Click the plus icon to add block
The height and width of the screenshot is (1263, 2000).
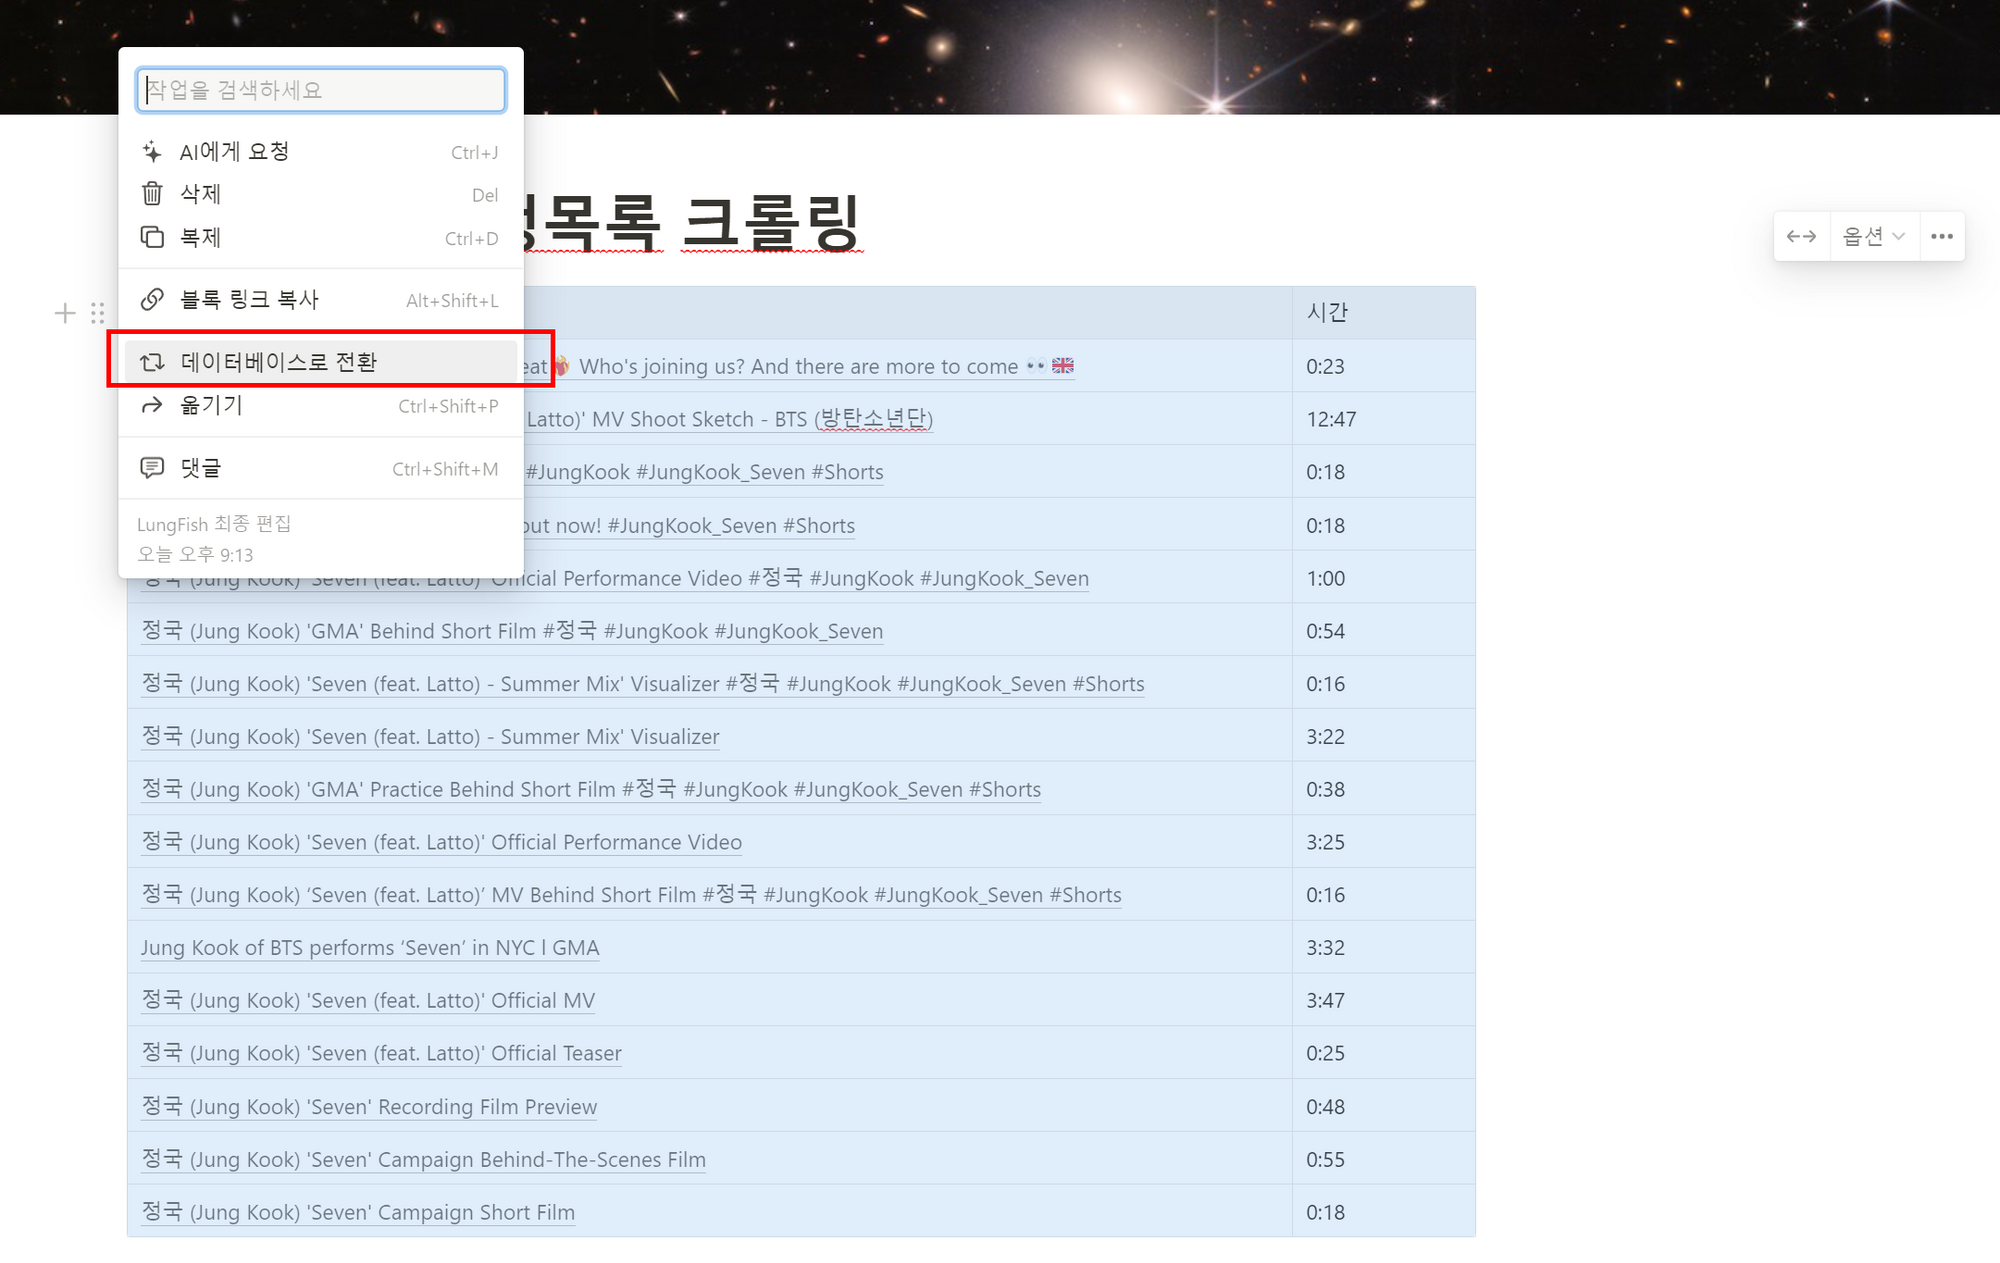tap(65, 314)
